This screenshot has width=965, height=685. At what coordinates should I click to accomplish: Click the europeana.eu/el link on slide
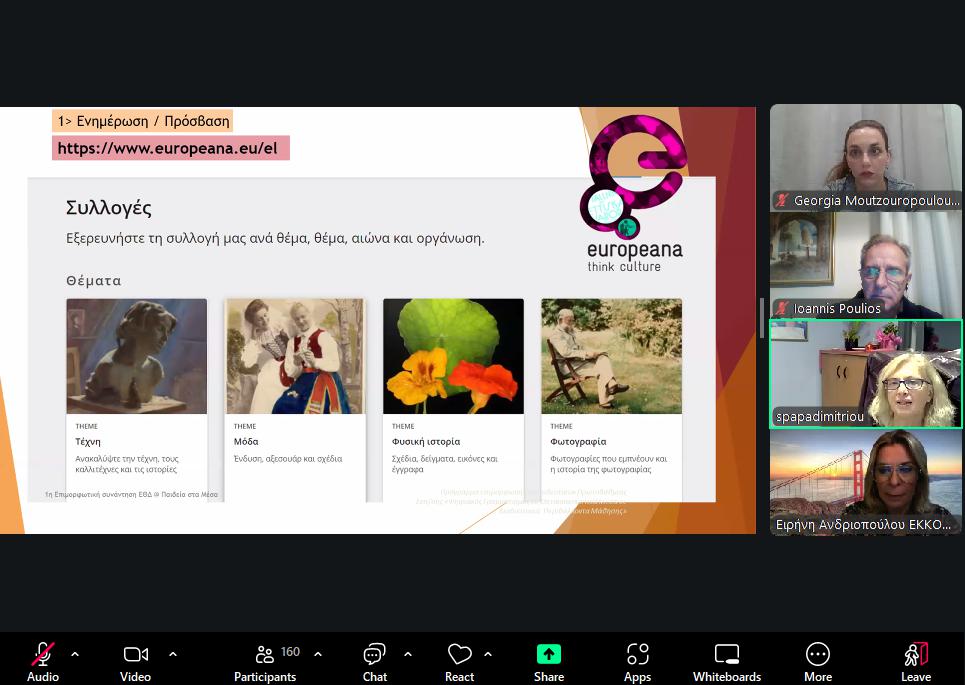click(168, 148)
